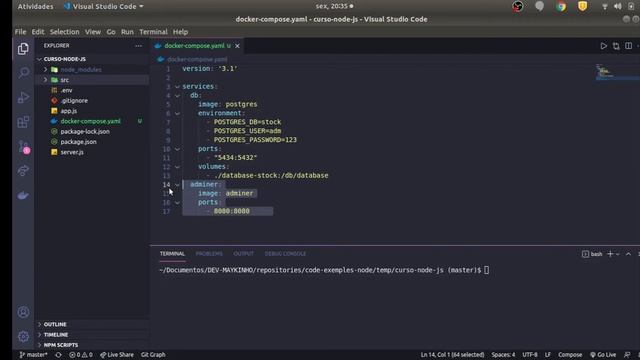
Task: Click the network indicator in system tray
Action: (x=604, y=6)
